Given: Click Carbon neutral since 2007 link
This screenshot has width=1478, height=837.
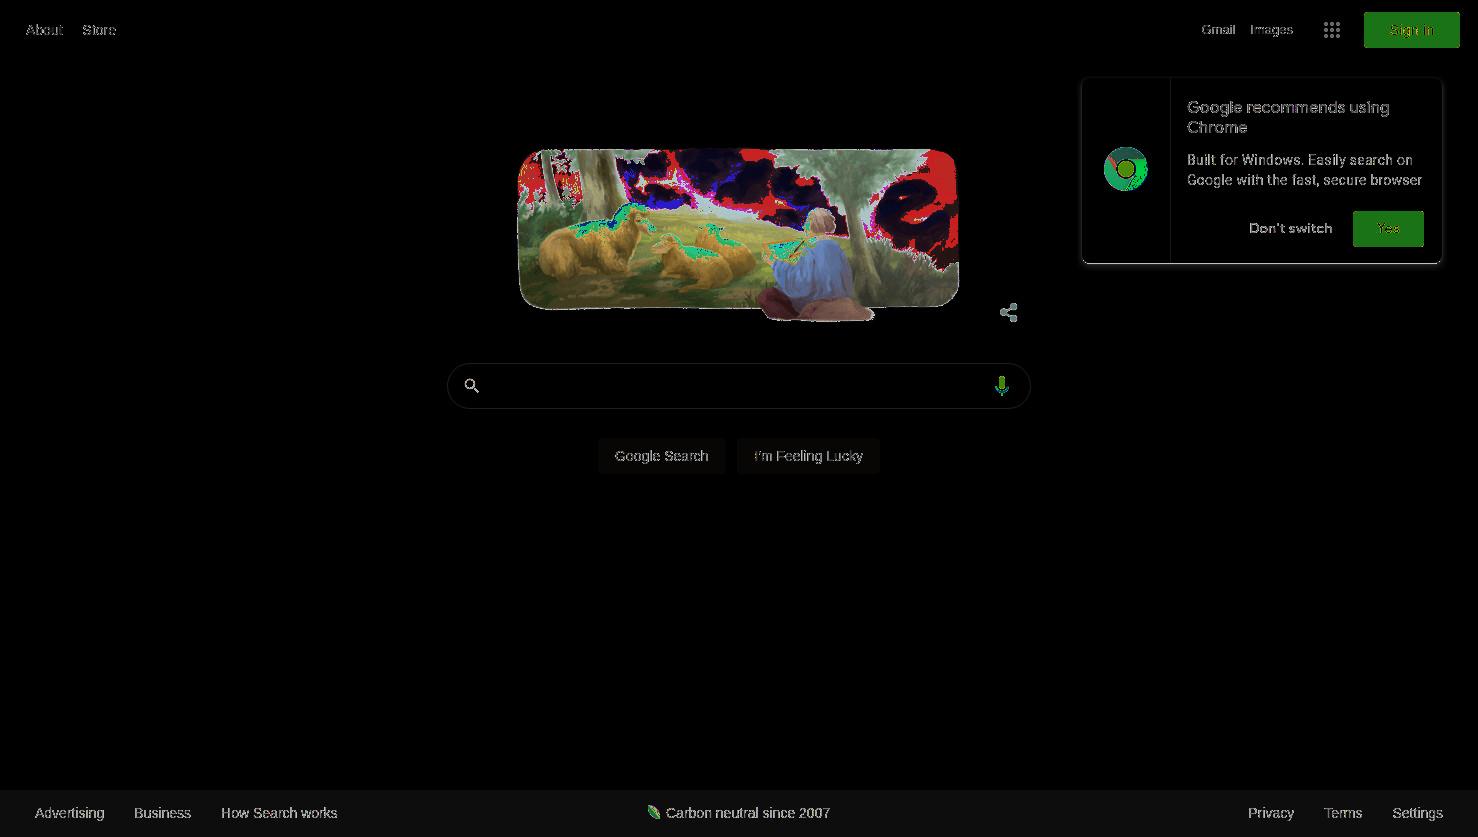Looking at the screenshot, I should click(748, 813).
